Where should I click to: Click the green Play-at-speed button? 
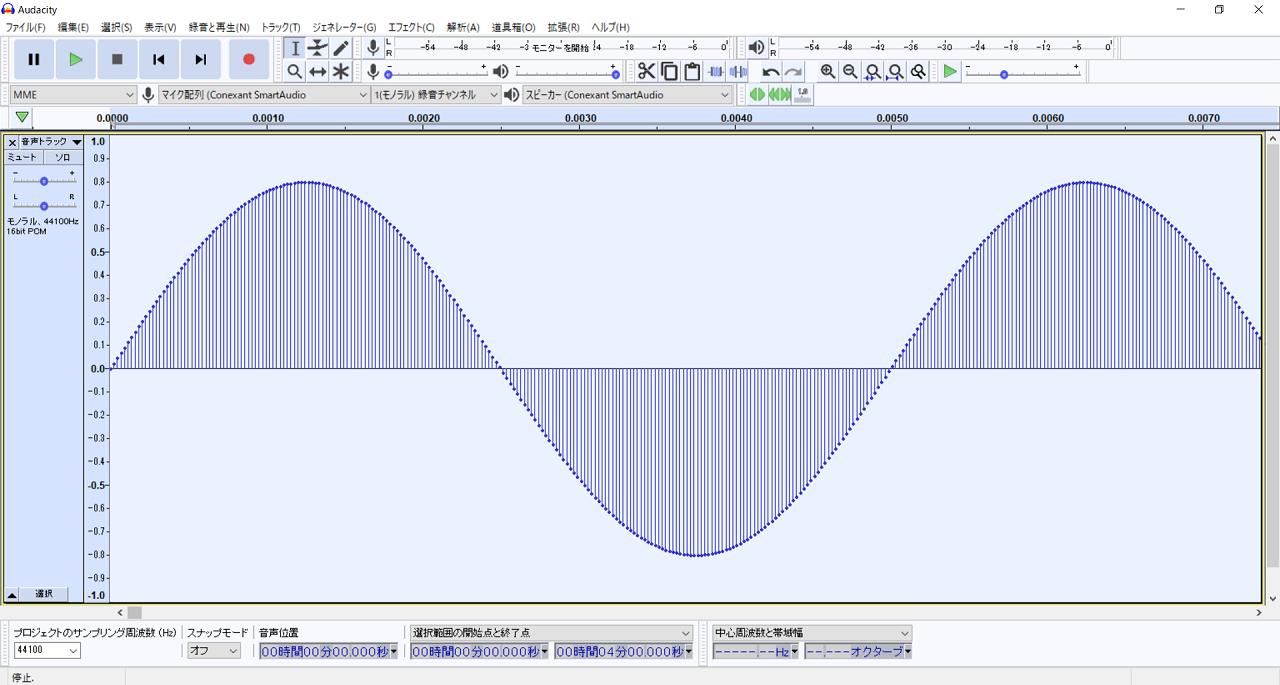pos(950,71)
